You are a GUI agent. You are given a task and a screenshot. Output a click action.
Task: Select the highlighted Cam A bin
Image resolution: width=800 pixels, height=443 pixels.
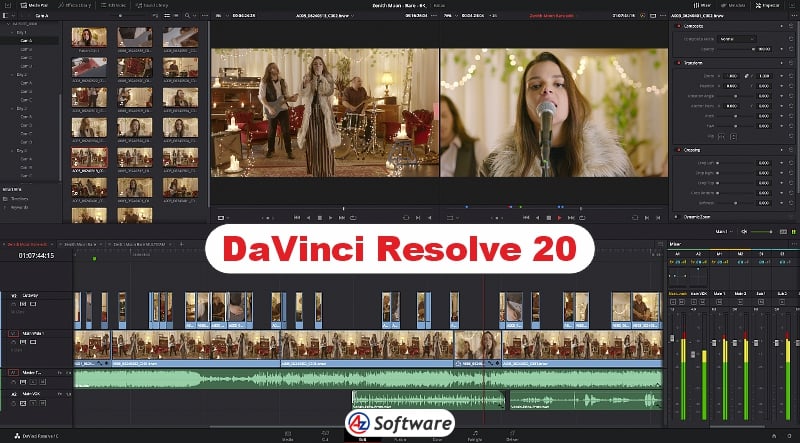pyautogui.click(x=27, y=41)
